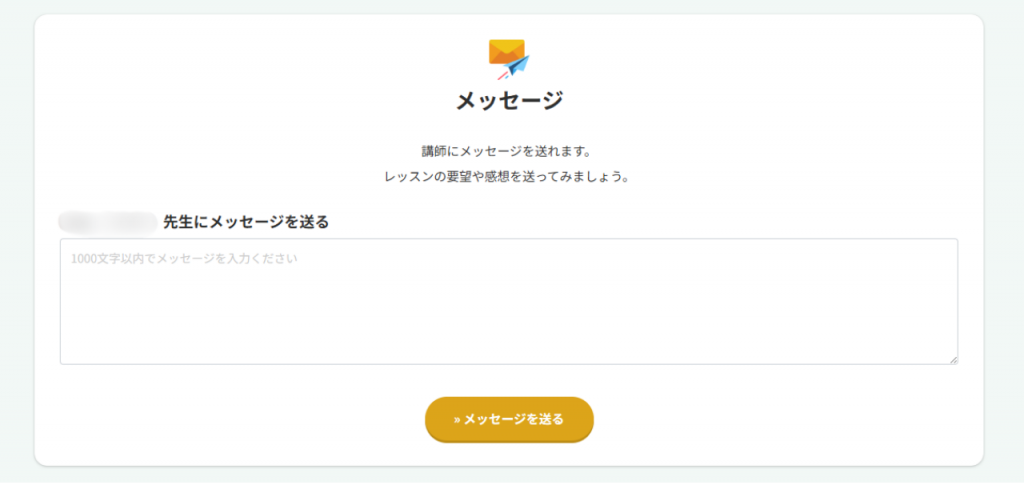Image resolution: width=1024 pixels, height=485 pixels.
Task: Click the 1000文字以内 placeholder text
Action: [x=185, y=258]
